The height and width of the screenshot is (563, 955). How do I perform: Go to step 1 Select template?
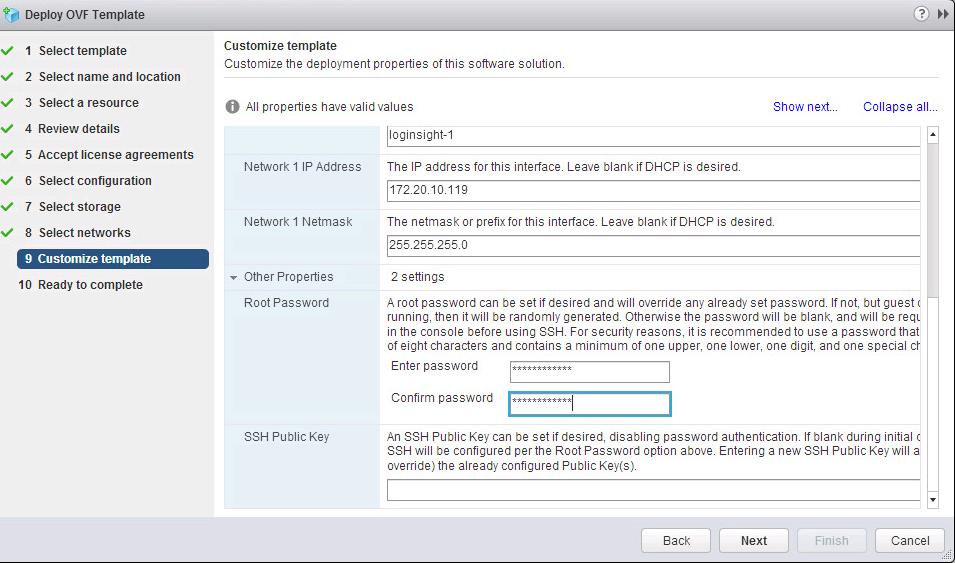click(82, 51)
